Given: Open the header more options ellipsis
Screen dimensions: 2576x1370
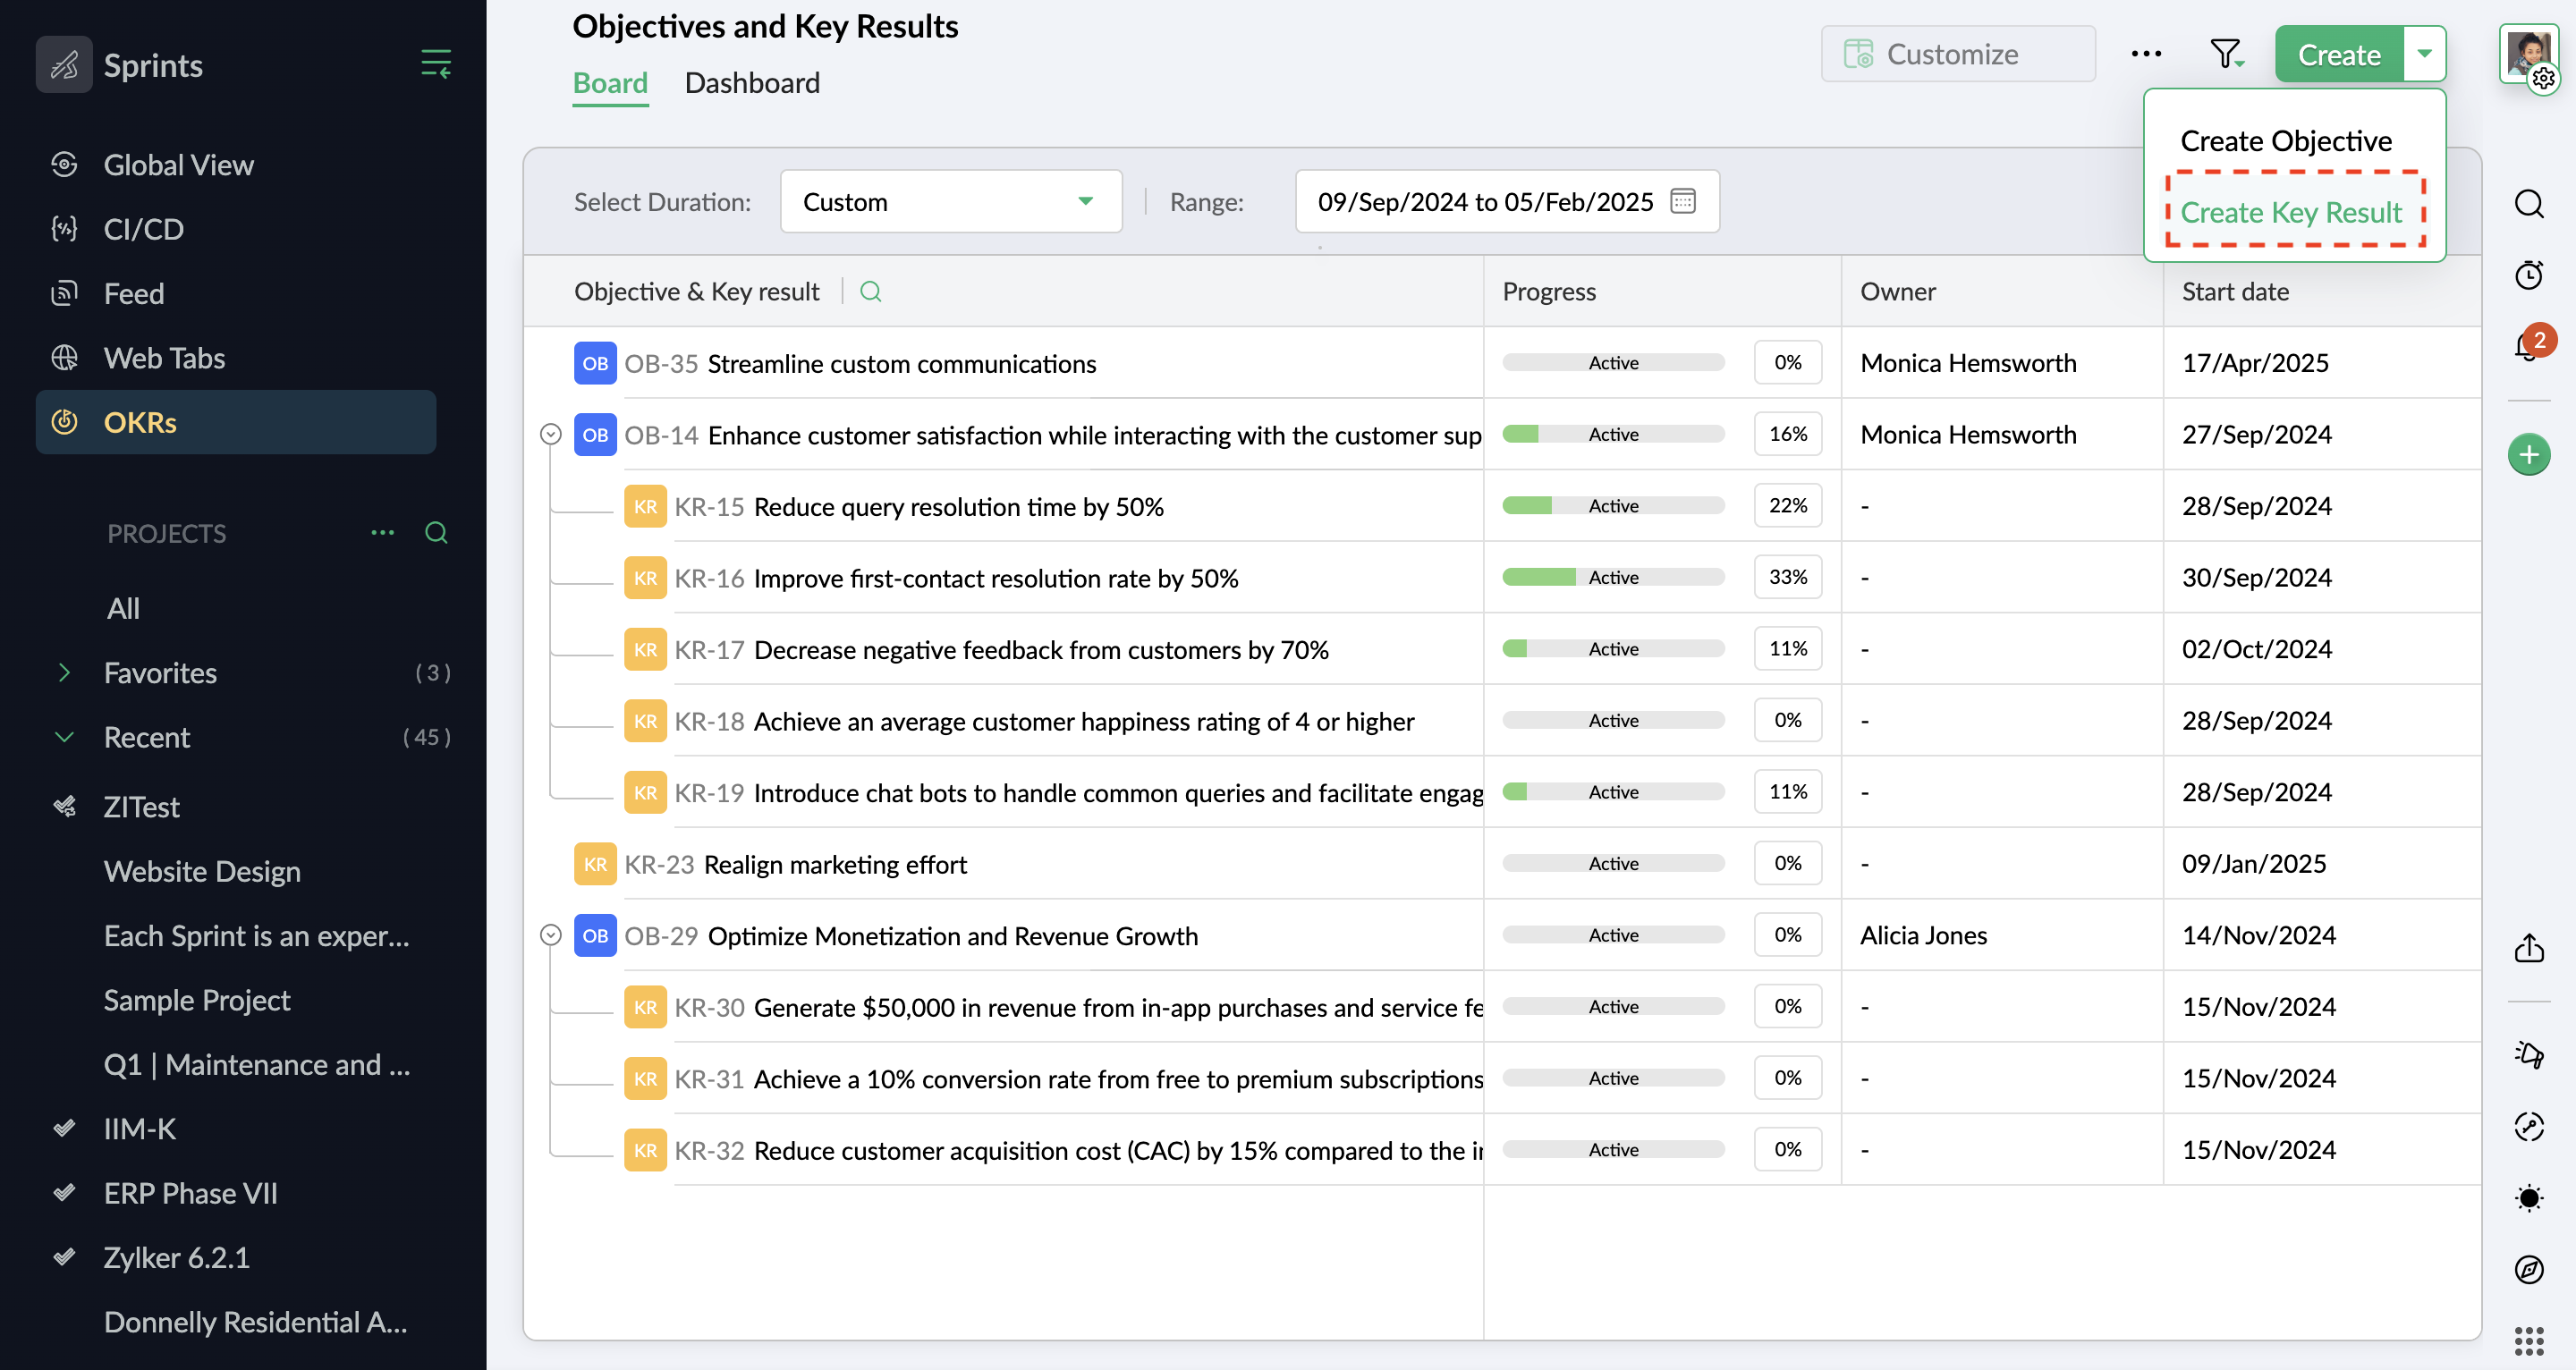Looking at the screenshot, I should coord(2146,54).
